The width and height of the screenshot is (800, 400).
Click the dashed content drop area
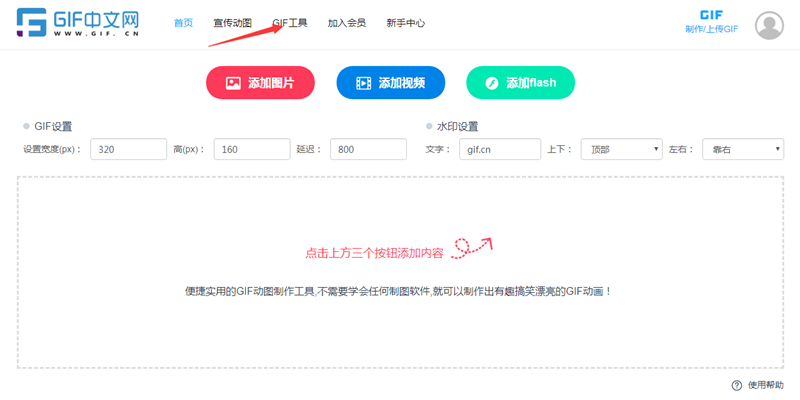click(401, 272)
